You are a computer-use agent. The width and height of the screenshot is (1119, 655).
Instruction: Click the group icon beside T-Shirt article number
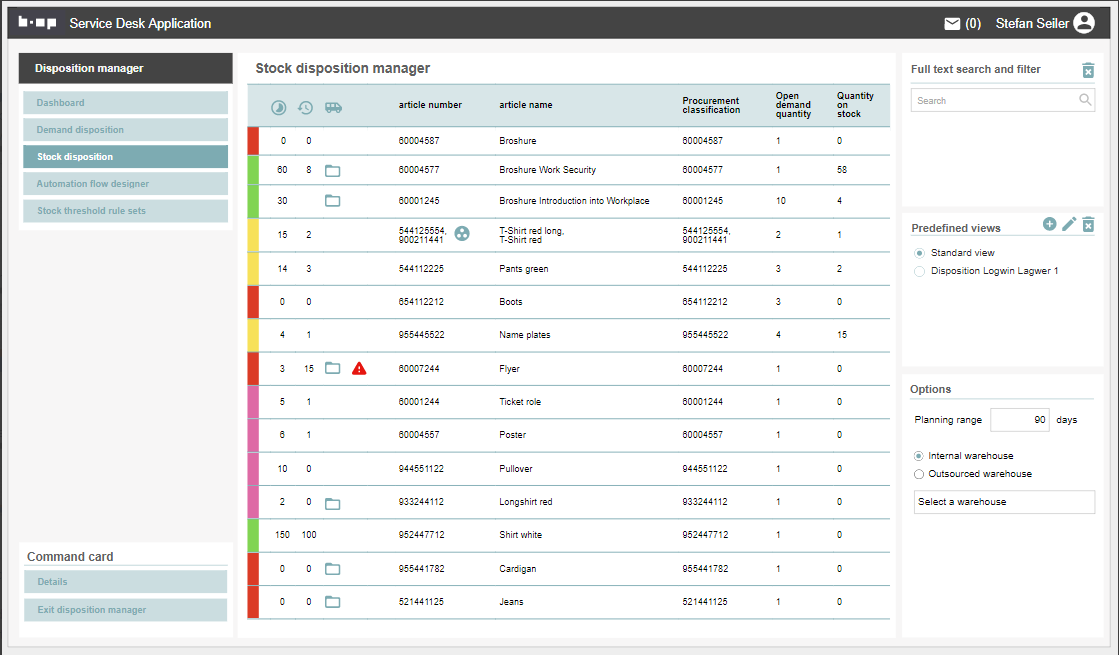[461, 234]
